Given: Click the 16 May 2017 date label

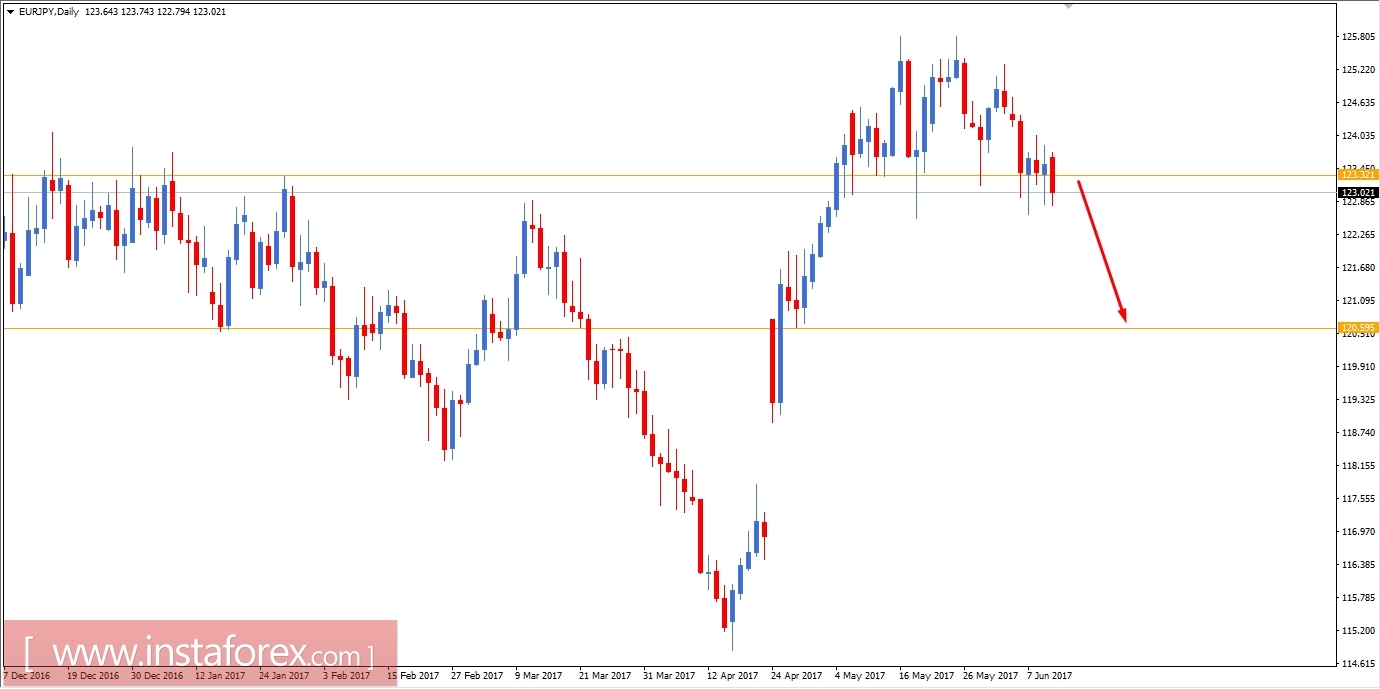Looking at the screenshot, I should point(924,676).
